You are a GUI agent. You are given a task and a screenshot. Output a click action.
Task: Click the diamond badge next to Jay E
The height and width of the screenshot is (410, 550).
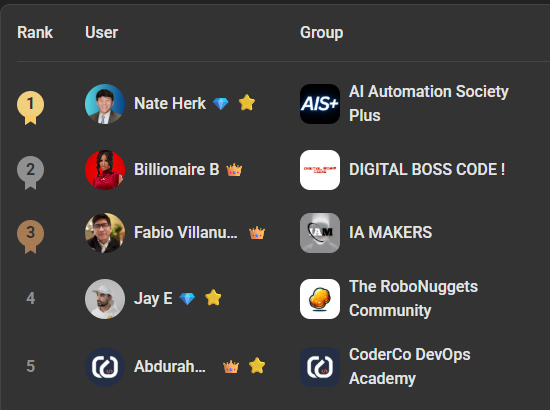(187, 299)
